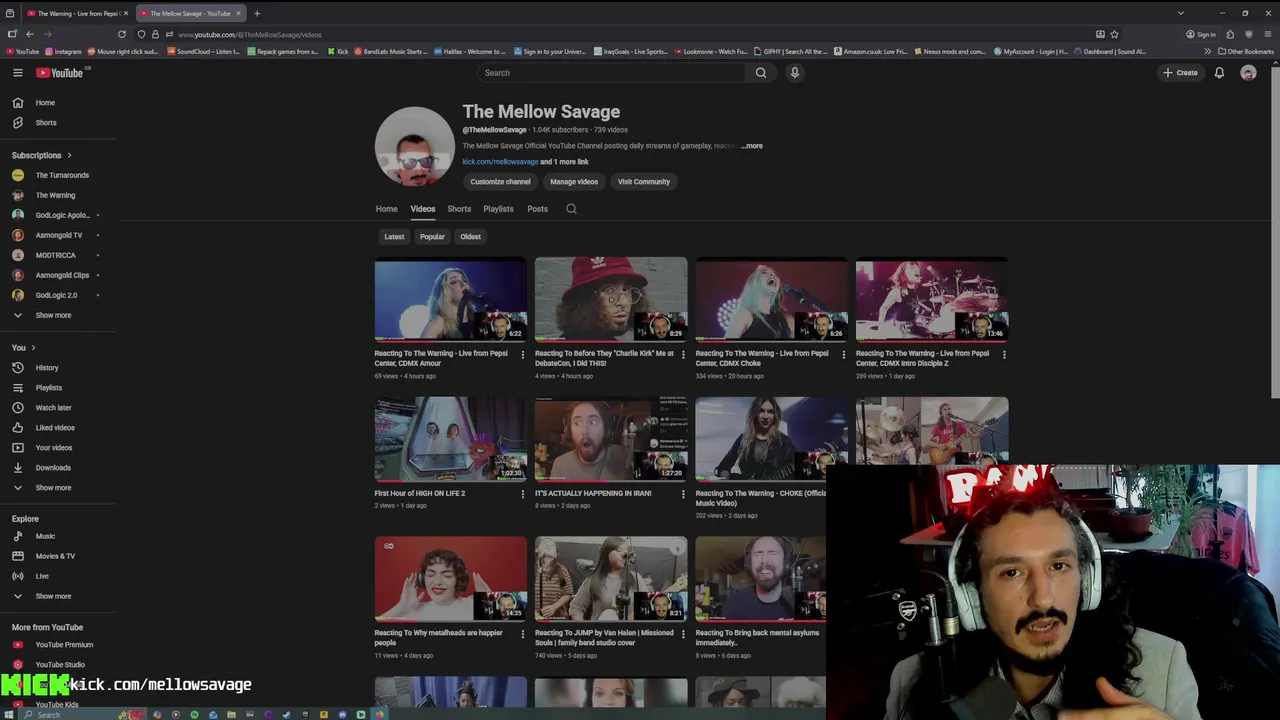The width and height of the screenshot is (1280, 720).
Task: Show more subscriptions
Action: click(x=53, y=315)
